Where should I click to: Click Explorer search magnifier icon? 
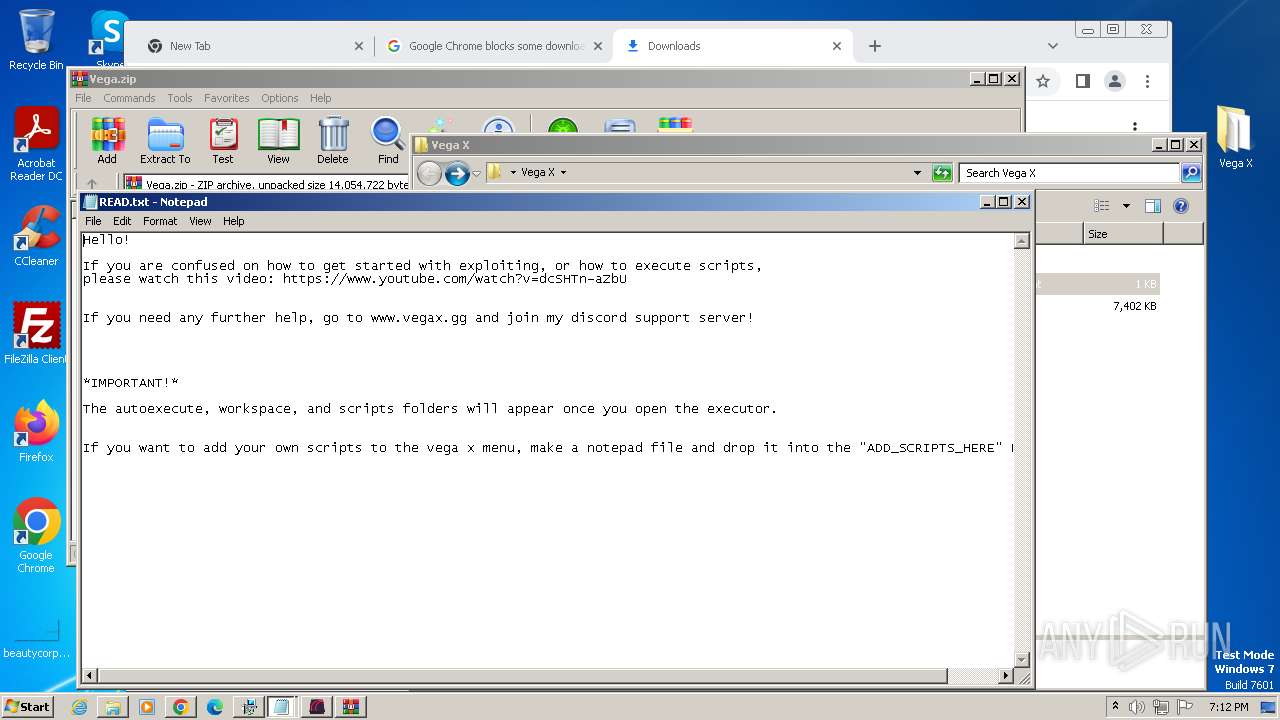[1191, 173]
